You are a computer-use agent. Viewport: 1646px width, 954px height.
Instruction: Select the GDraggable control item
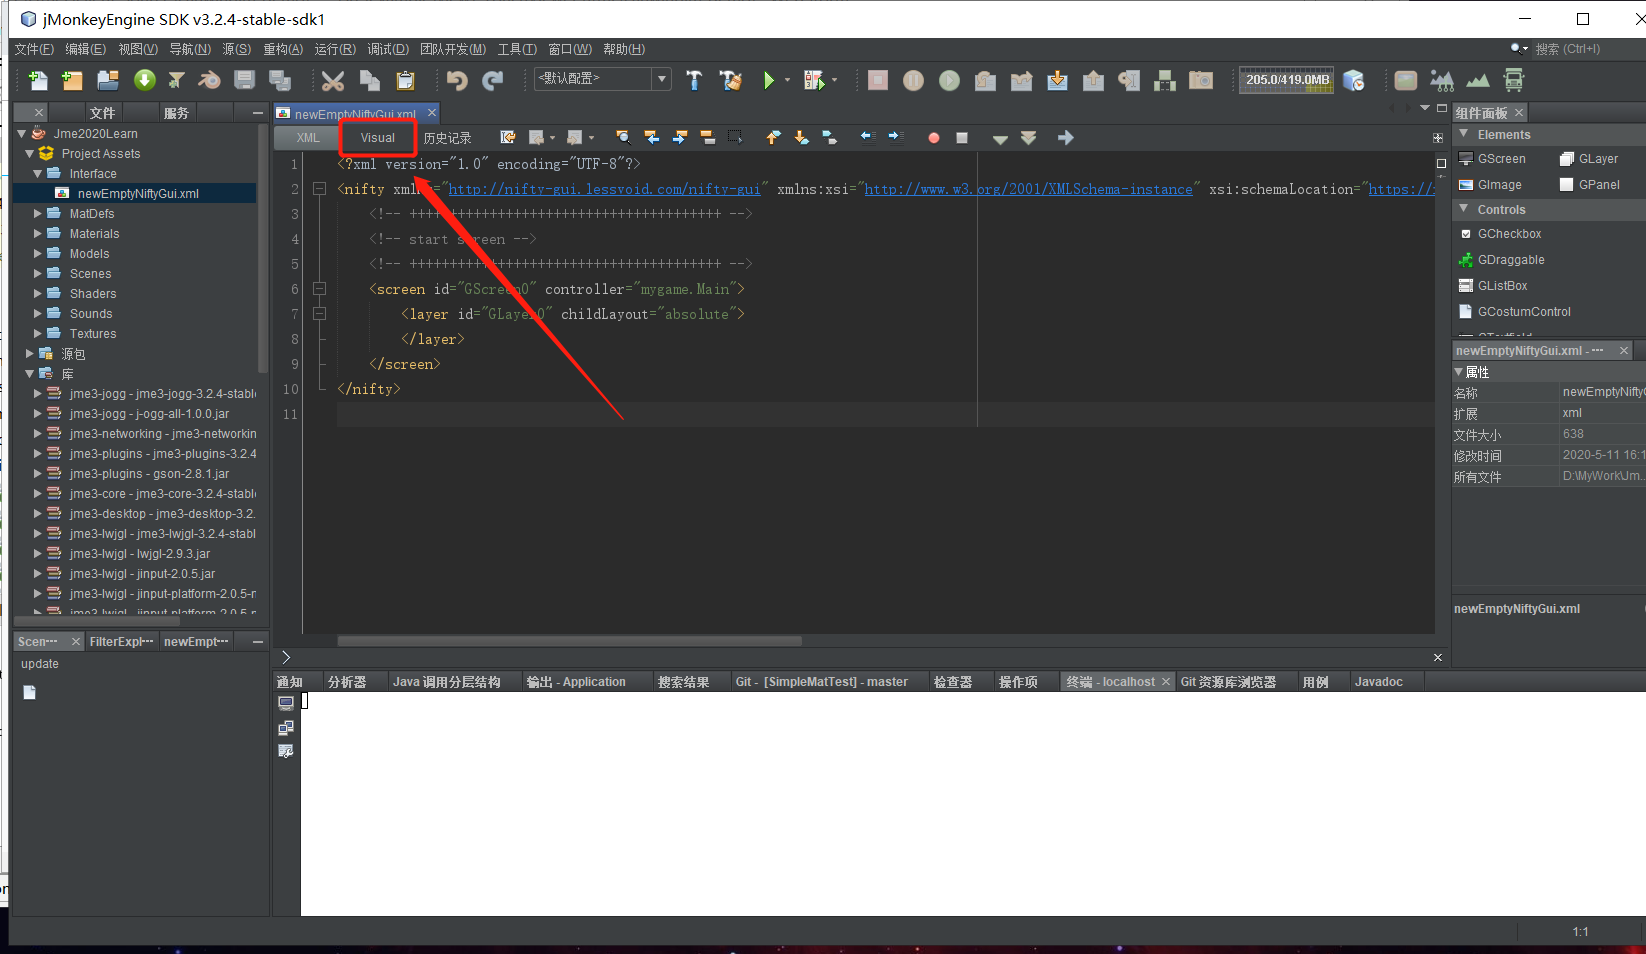point(1501,260)
